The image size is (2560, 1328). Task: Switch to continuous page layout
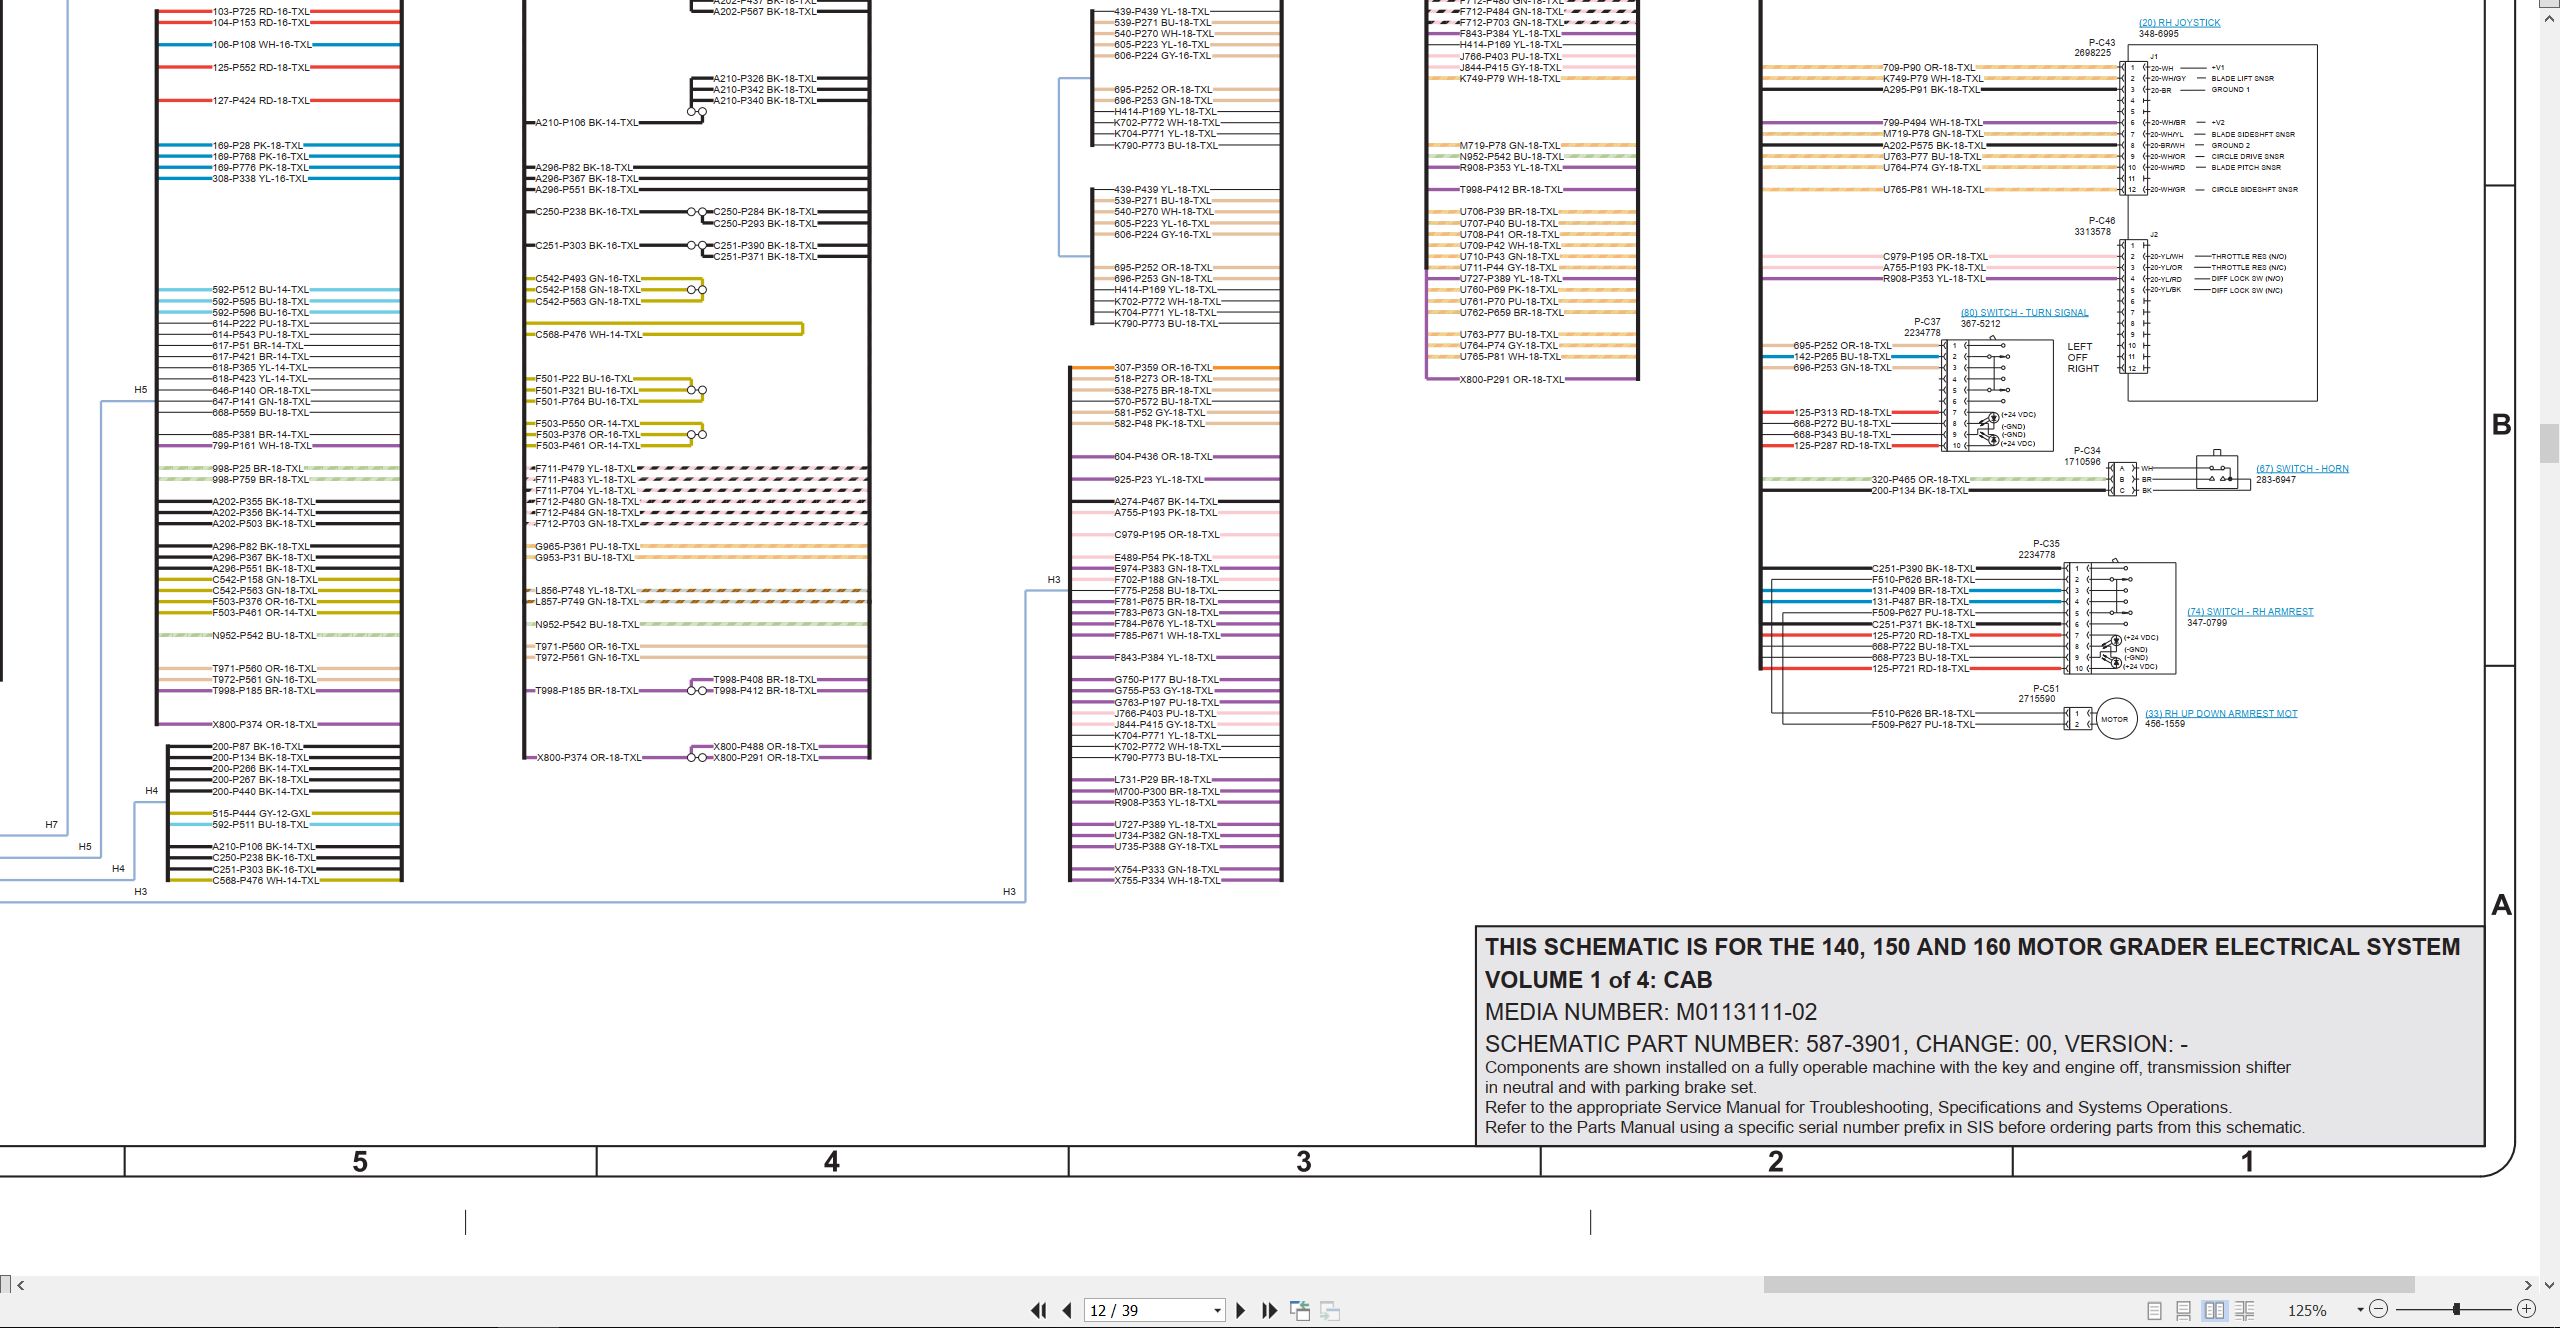(x=2184, y=1310)
